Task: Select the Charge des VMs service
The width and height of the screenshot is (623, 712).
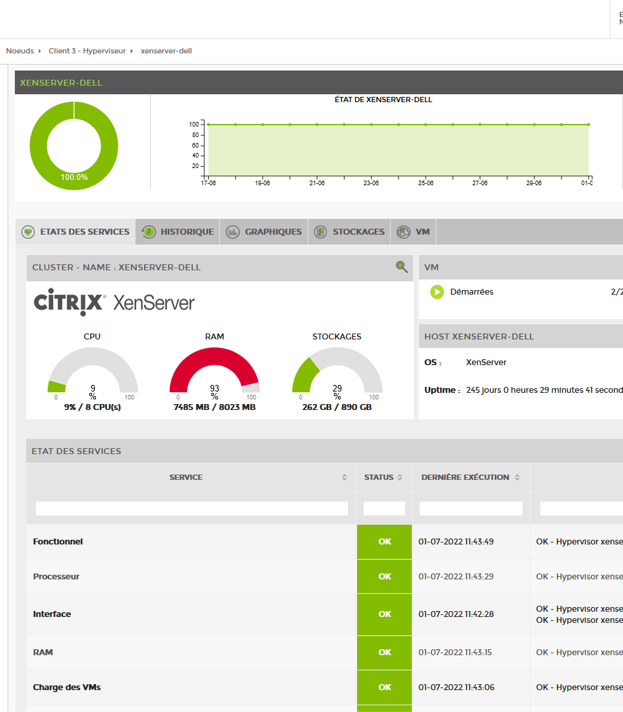Action: click(67, 687)
